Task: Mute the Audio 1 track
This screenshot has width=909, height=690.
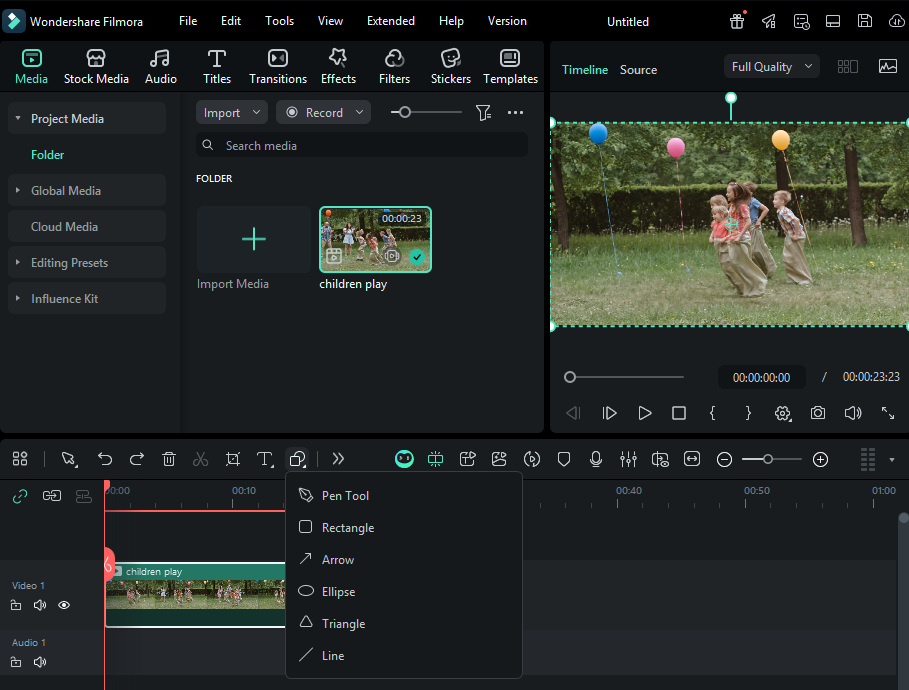Action: (x=40, y=662)
